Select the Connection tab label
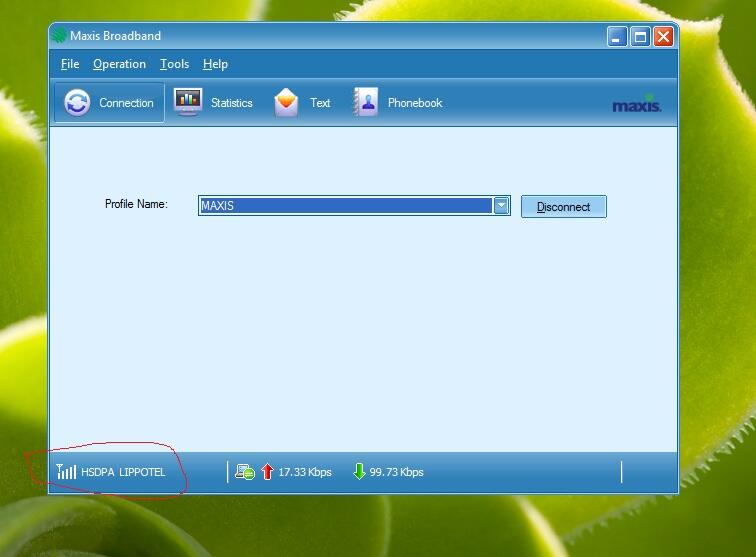This screenshot has width=756, height=557. (x=126, y=103)
